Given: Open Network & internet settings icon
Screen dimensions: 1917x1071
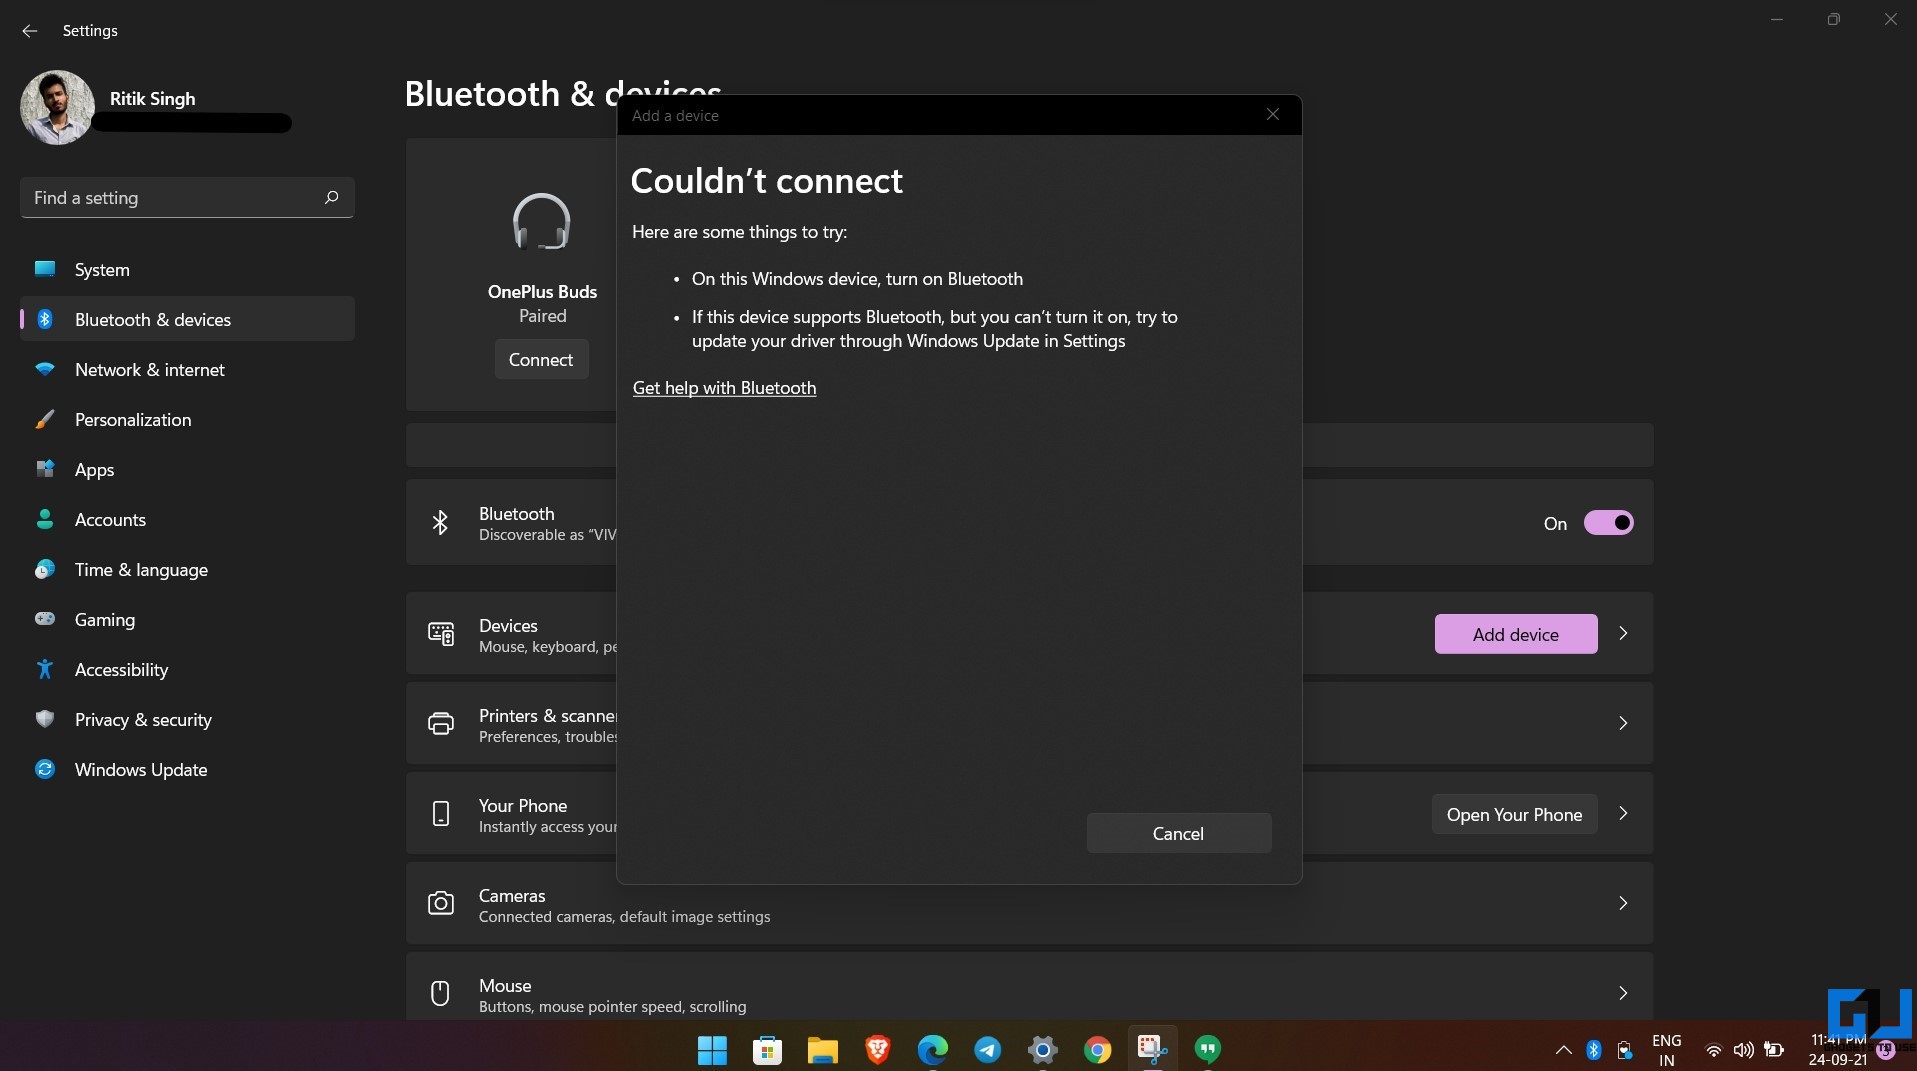Looking at the screenshot, I should pos(45,369).
